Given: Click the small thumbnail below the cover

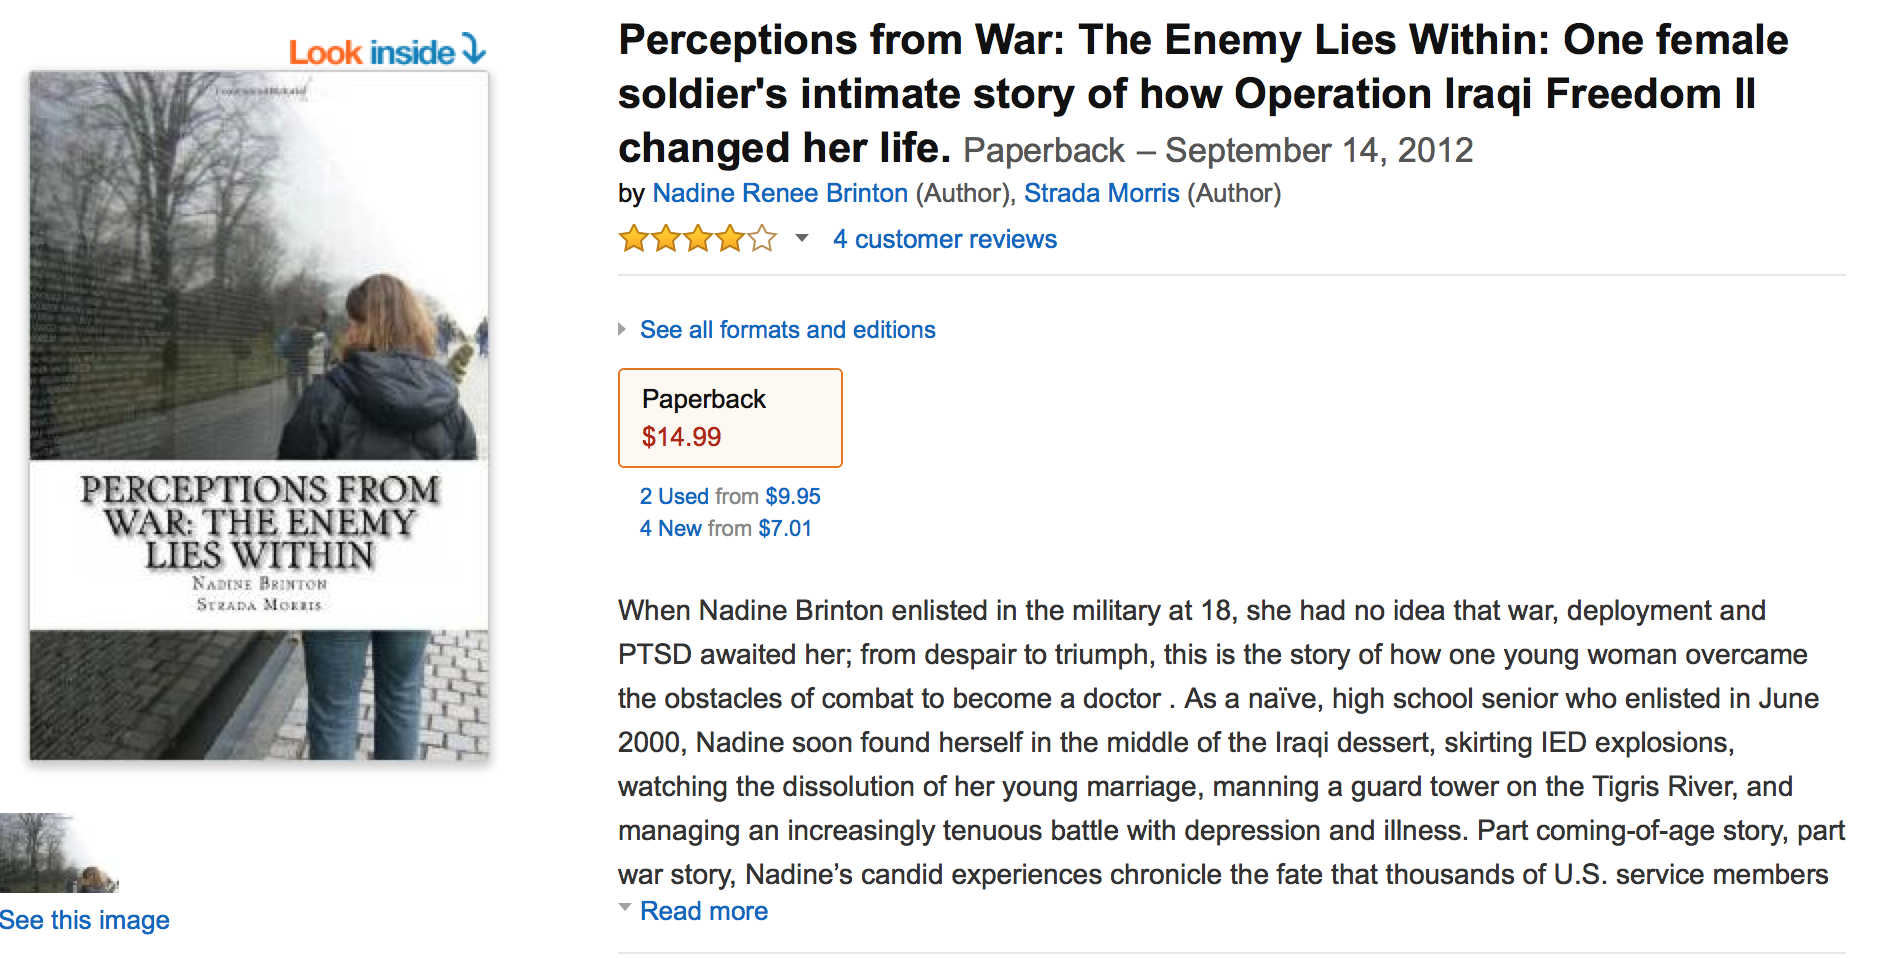Looking at the screenshot, I should click(58, 852).
